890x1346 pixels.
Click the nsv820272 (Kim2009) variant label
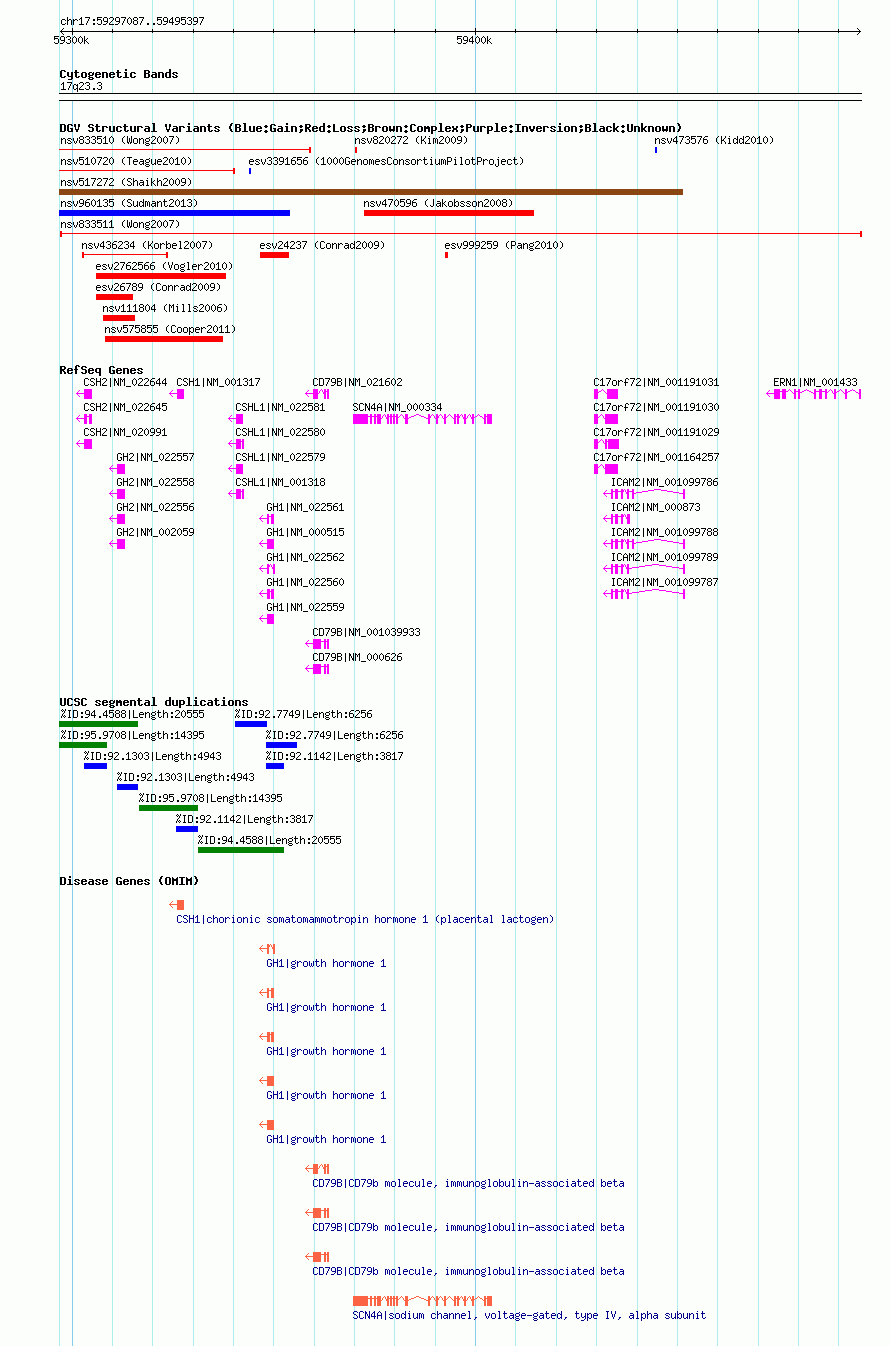pos(410,141)
